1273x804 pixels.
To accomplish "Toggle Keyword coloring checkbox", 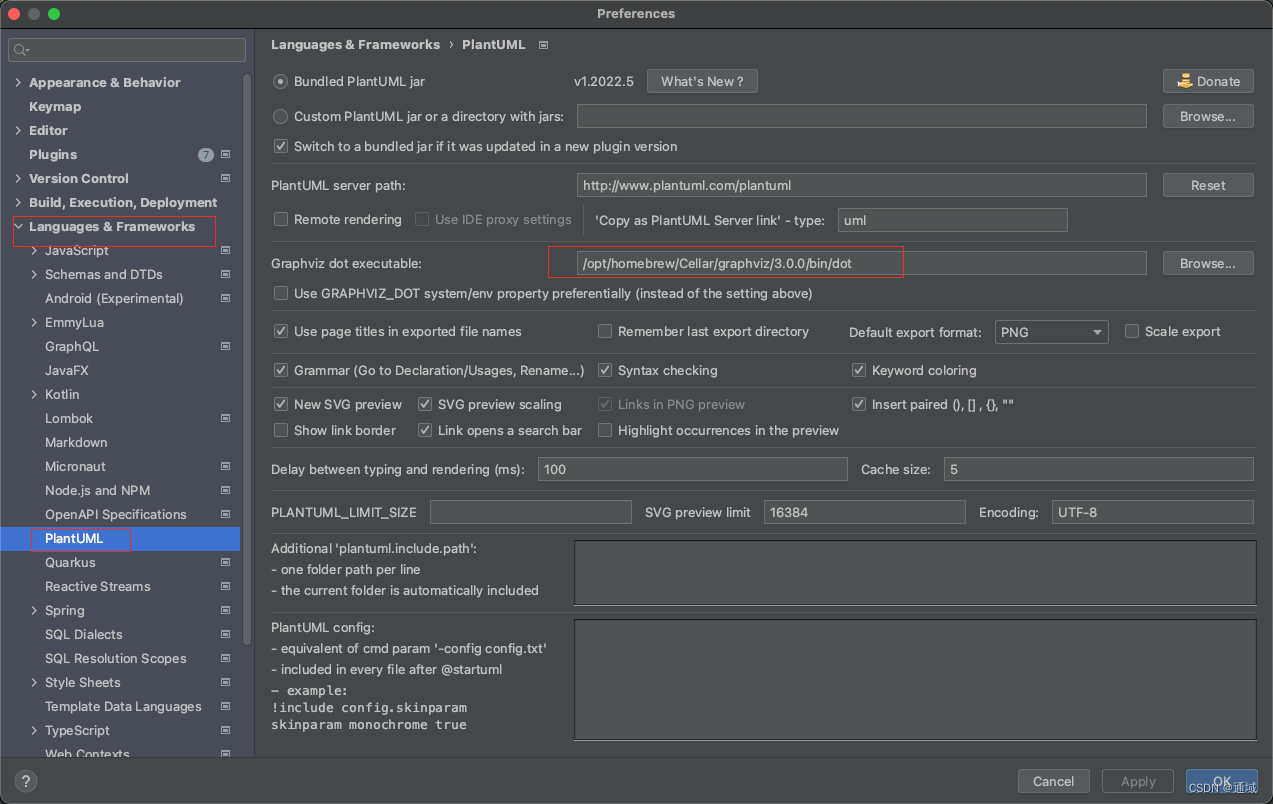I will (x=859, y=370).
